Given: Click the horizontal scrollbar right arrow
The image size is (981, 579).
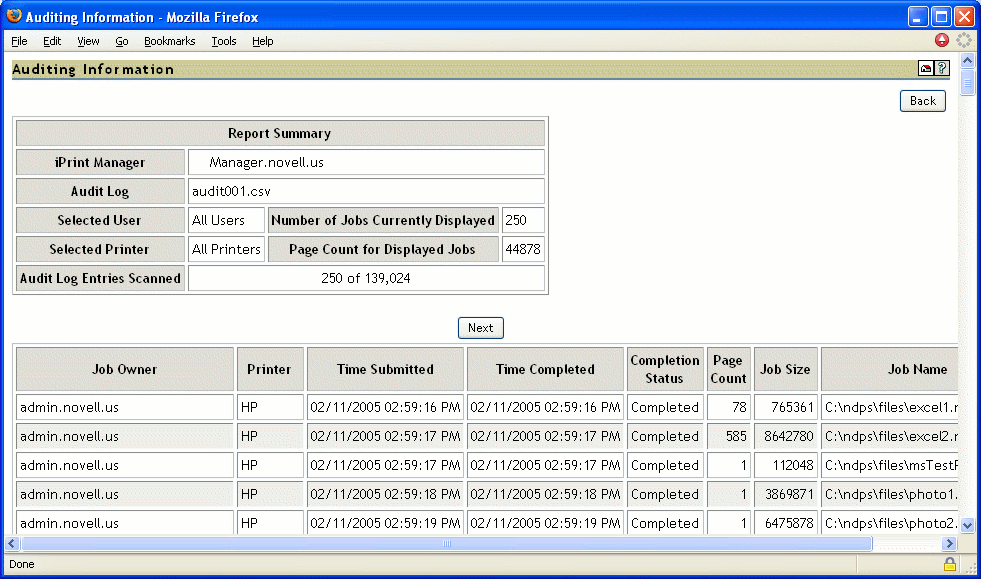Looking at the screenshot, I should (948, 543).
